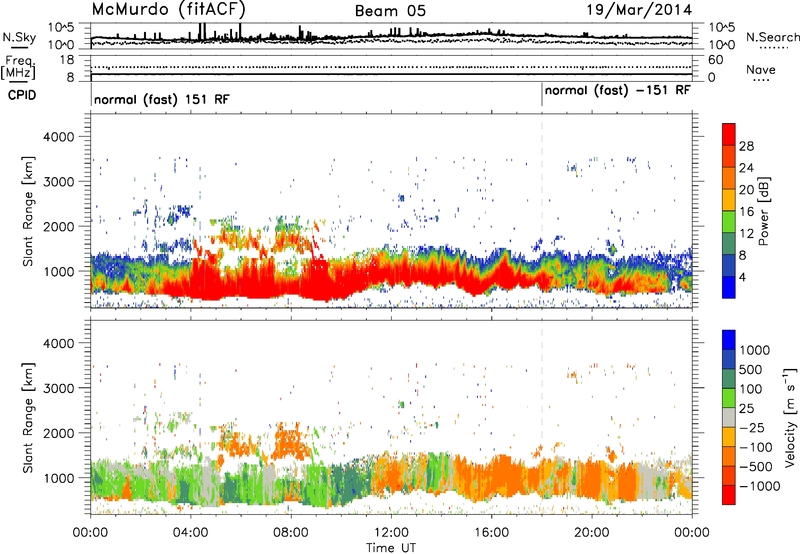This screenshot has height=554, width=800.
Task: Click the "4000" tick on the velocity panel axis
Action: tap(59, 343)
